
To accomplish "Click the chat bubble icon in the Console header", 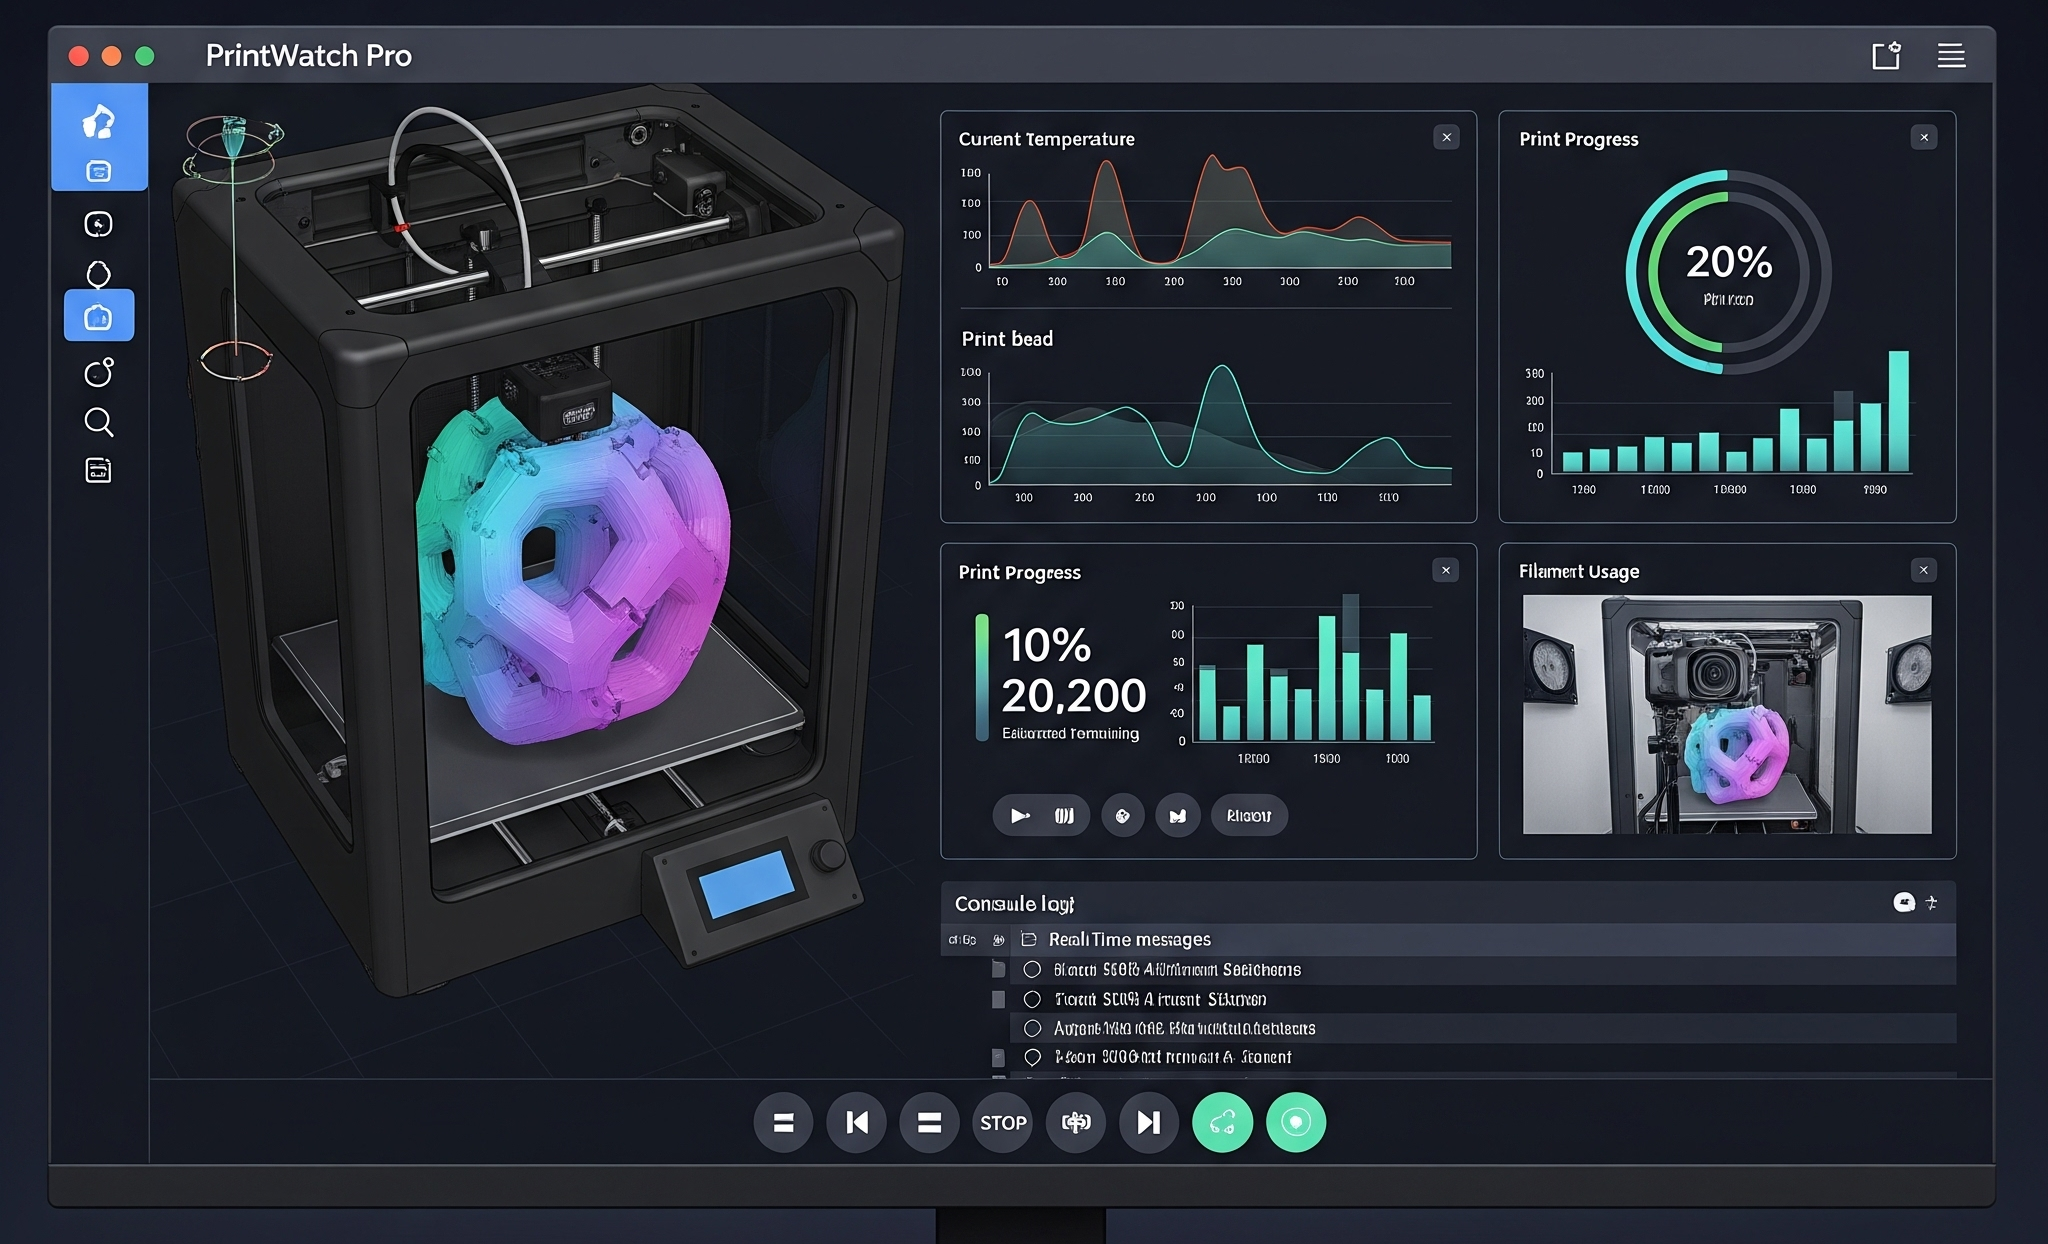I will pyautogui.click(x=1904, y=903).
